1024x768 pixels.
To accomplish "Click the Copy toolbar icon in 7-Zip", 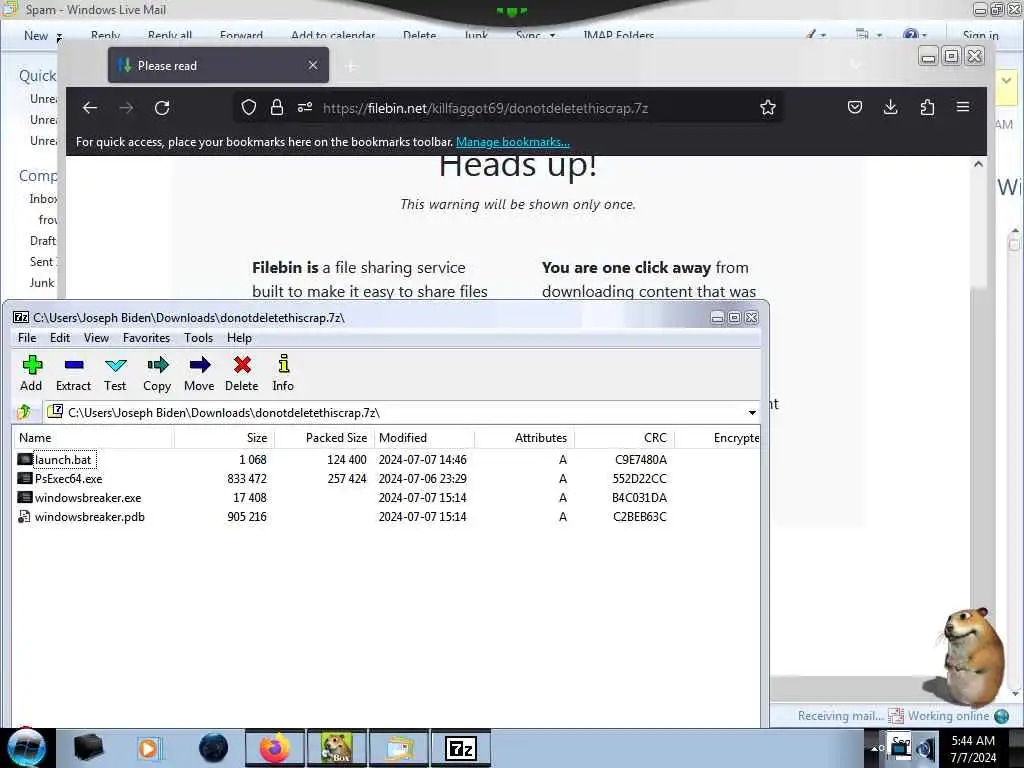I will click(157, 373).
